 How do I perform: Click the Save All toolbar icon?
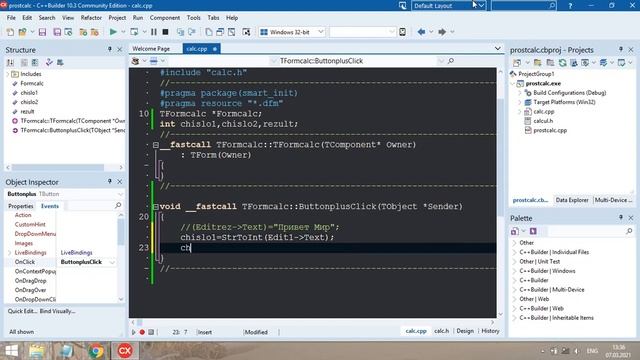coord(57,32)
